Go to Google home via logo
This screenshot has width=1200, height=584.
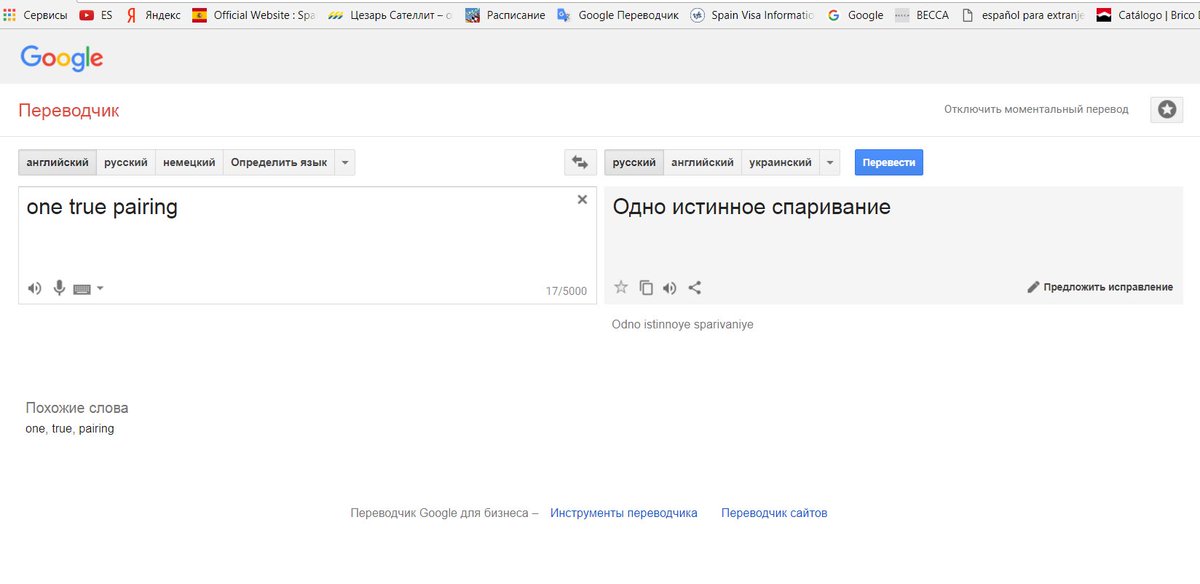[62, 58]
